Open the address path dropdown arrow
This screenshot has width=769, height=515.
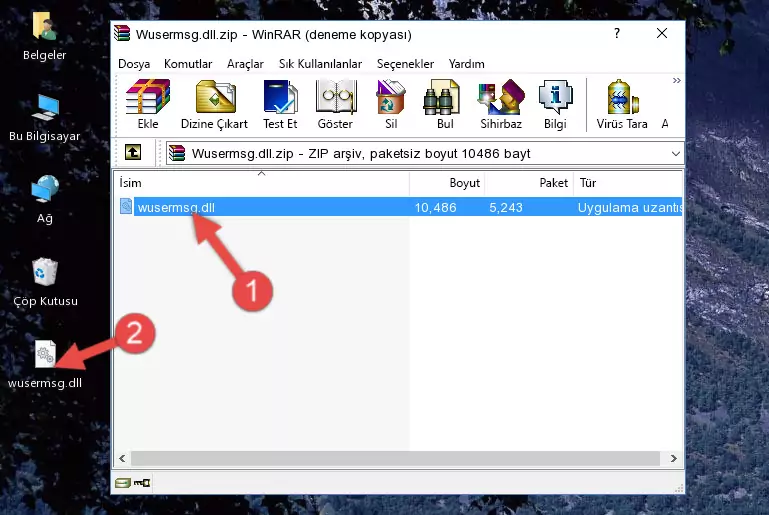[675, 154]
